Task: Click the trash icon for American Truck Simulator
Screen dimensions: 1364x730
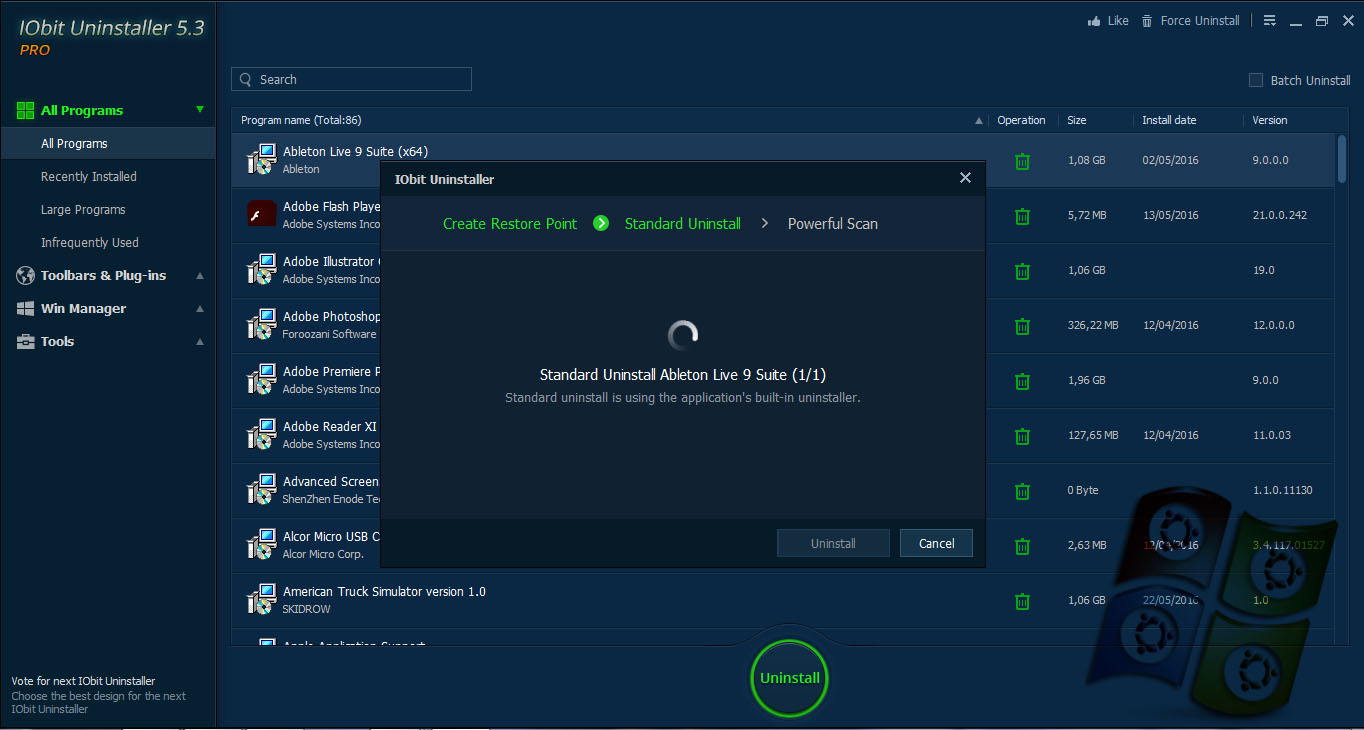Action: tap(1022, 601)
